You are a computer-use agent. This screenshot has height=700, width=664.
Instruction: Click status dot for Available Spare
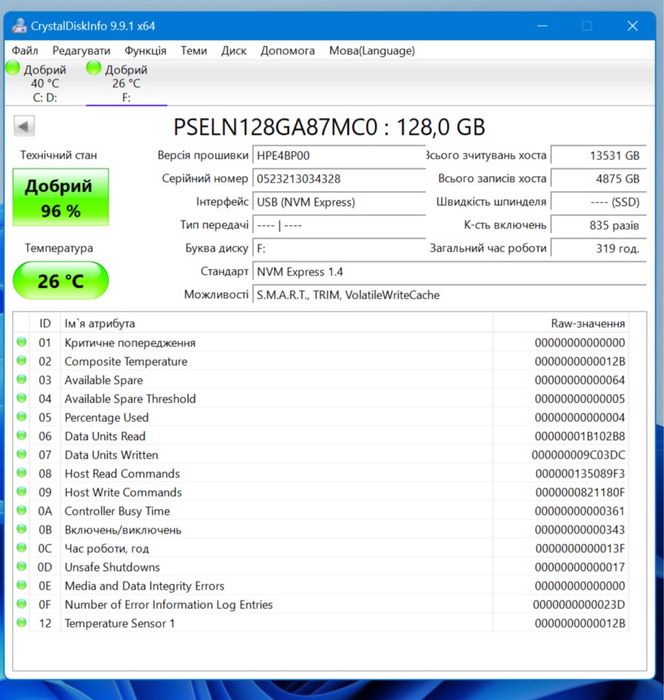pos(21,379)
